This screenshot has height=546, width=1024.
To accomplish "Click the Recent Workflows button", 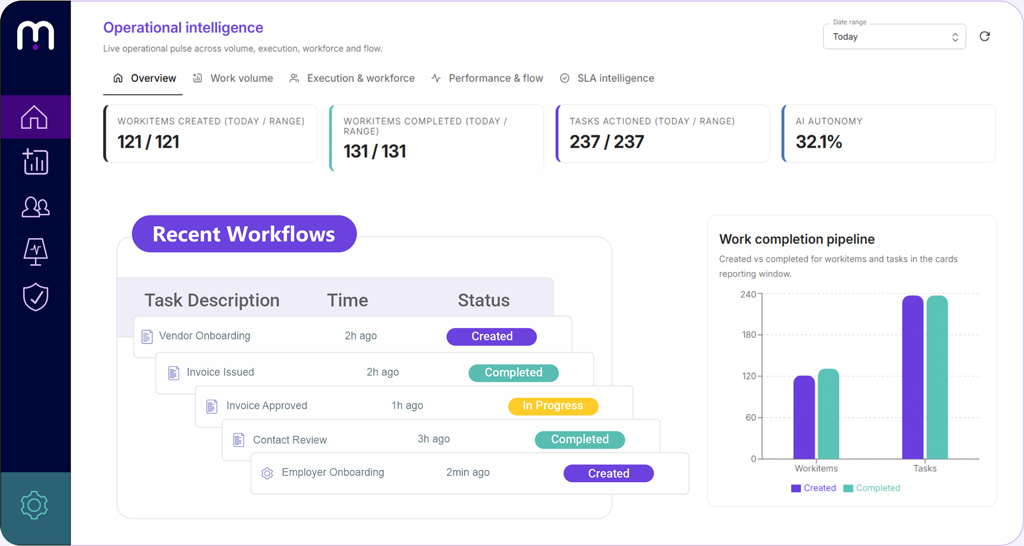I will [x=244, y=234].
